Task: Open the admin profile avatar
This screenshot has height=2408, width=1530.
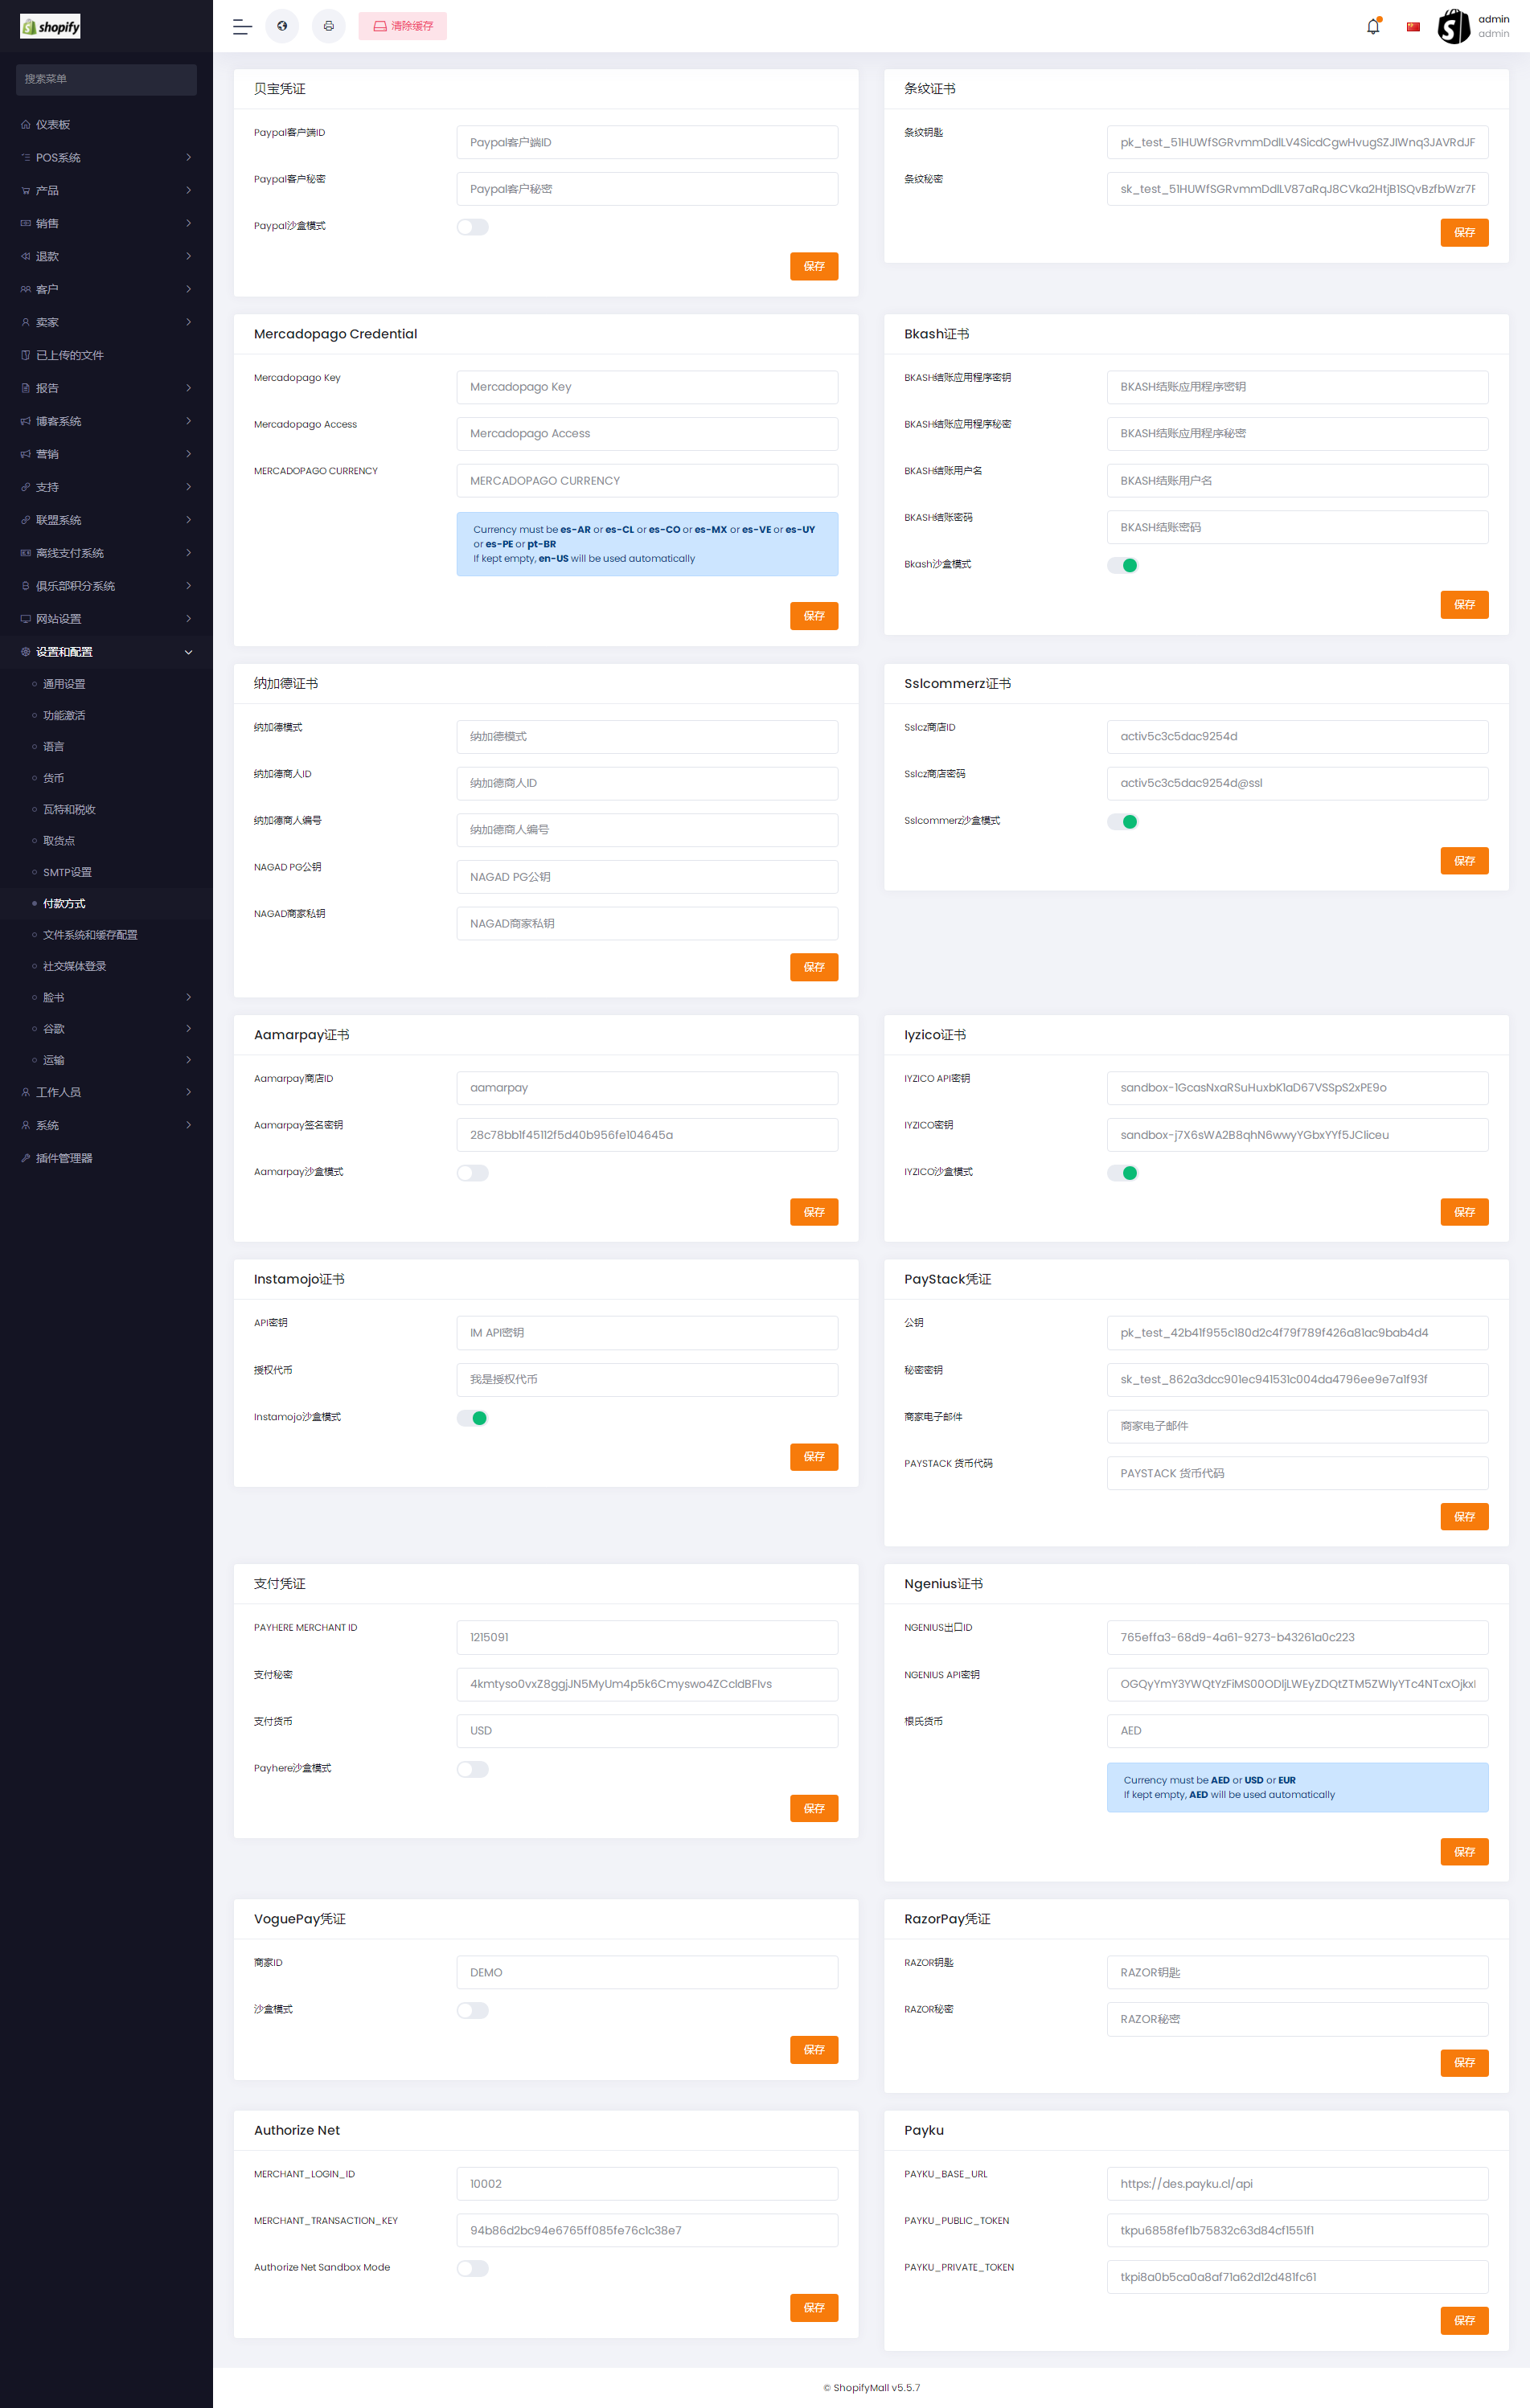Action: (1453, 27)
